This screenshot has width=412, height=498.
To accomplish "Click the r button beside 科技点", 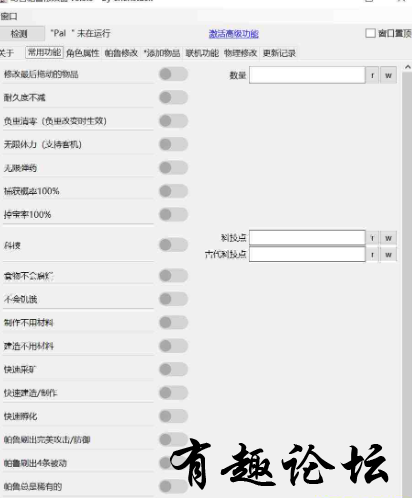I will [372, 238].
